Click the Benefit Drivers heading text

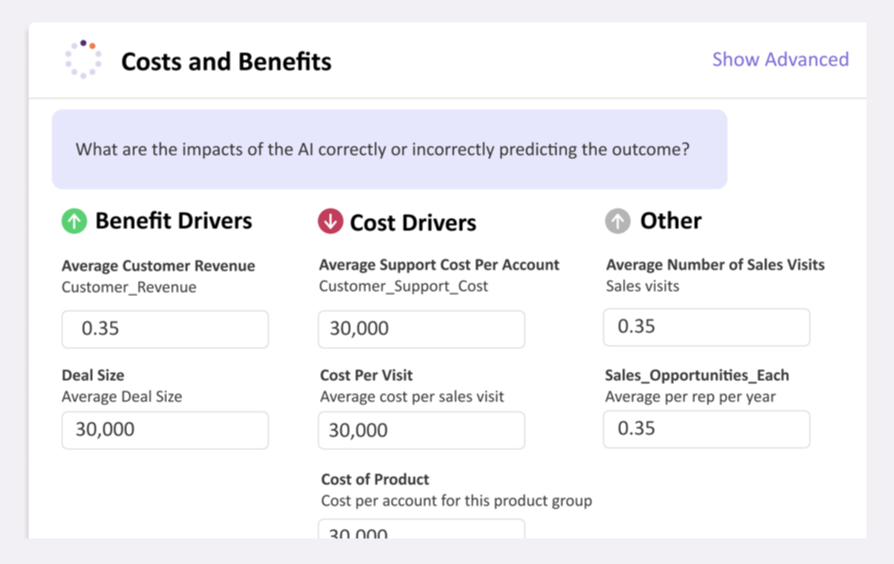tap(173, 221)
